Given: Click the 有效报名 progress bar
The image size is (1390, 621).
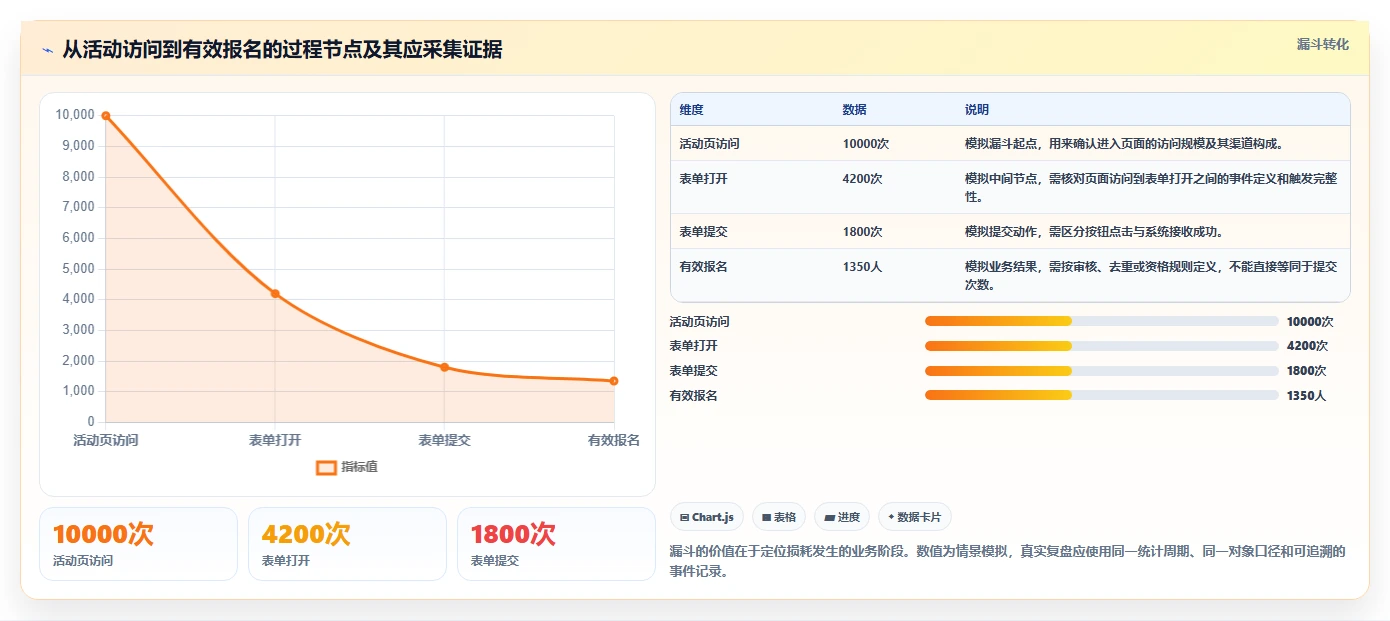Looking at the screenshot, I should (1101, 395).
